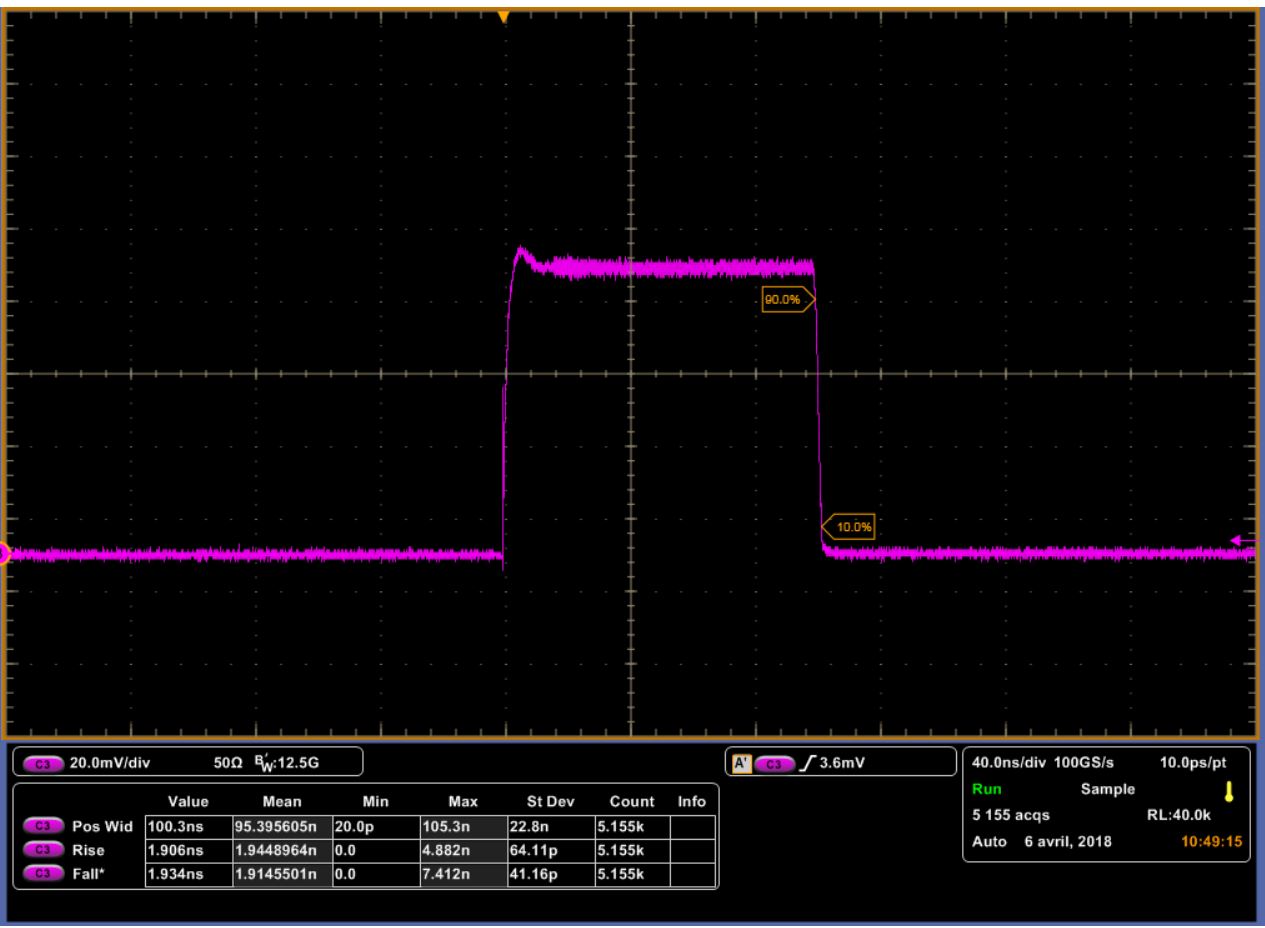This screenshot has width=1265, height=928.
Task: Click the 90.0% reference level marker
Action: (783, 300)
